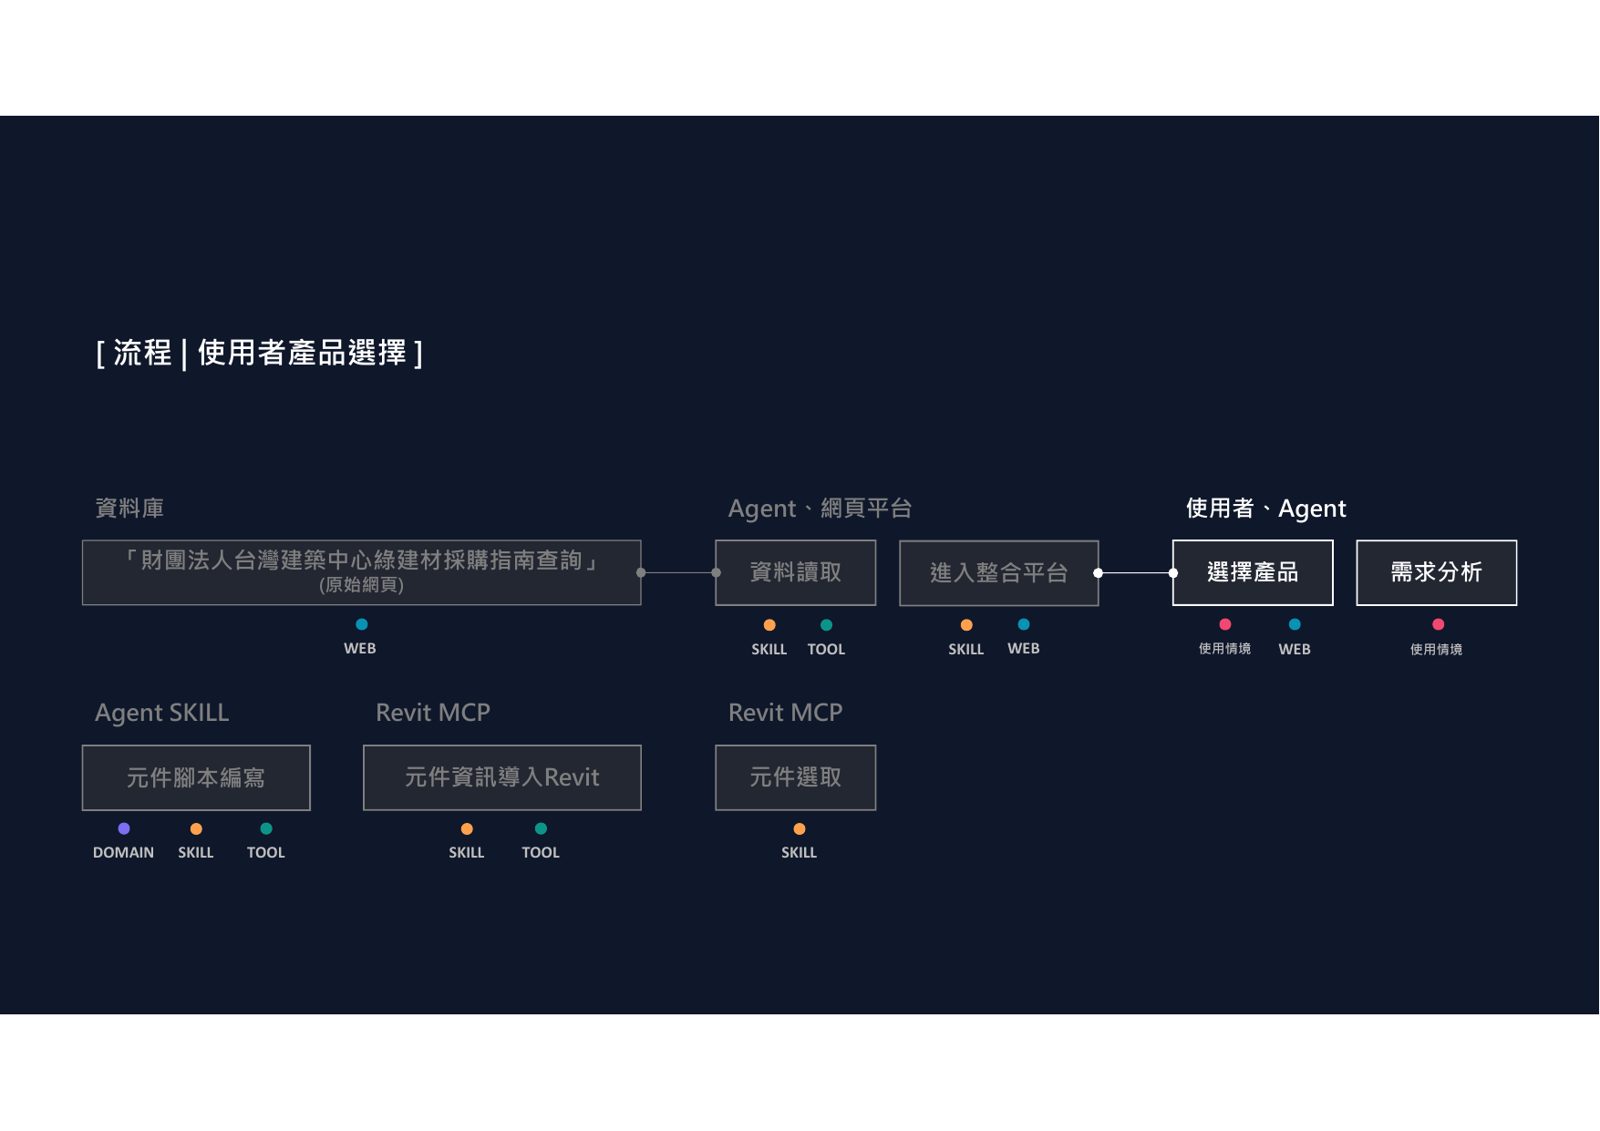
Task: Click red 使用情境 dot under 需求分析
Action: [1438, 624]
